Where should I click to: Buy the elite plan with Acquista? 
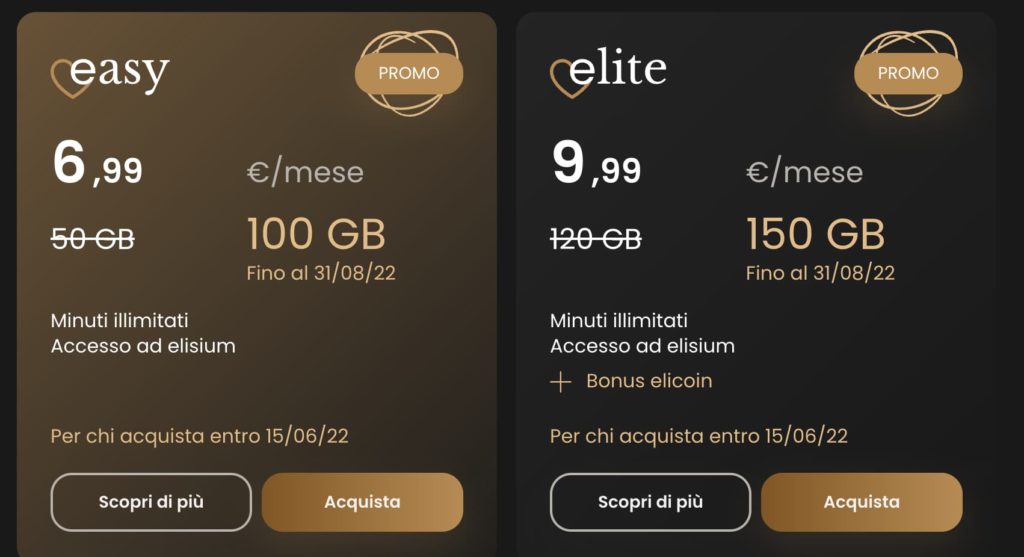point(861,502)
